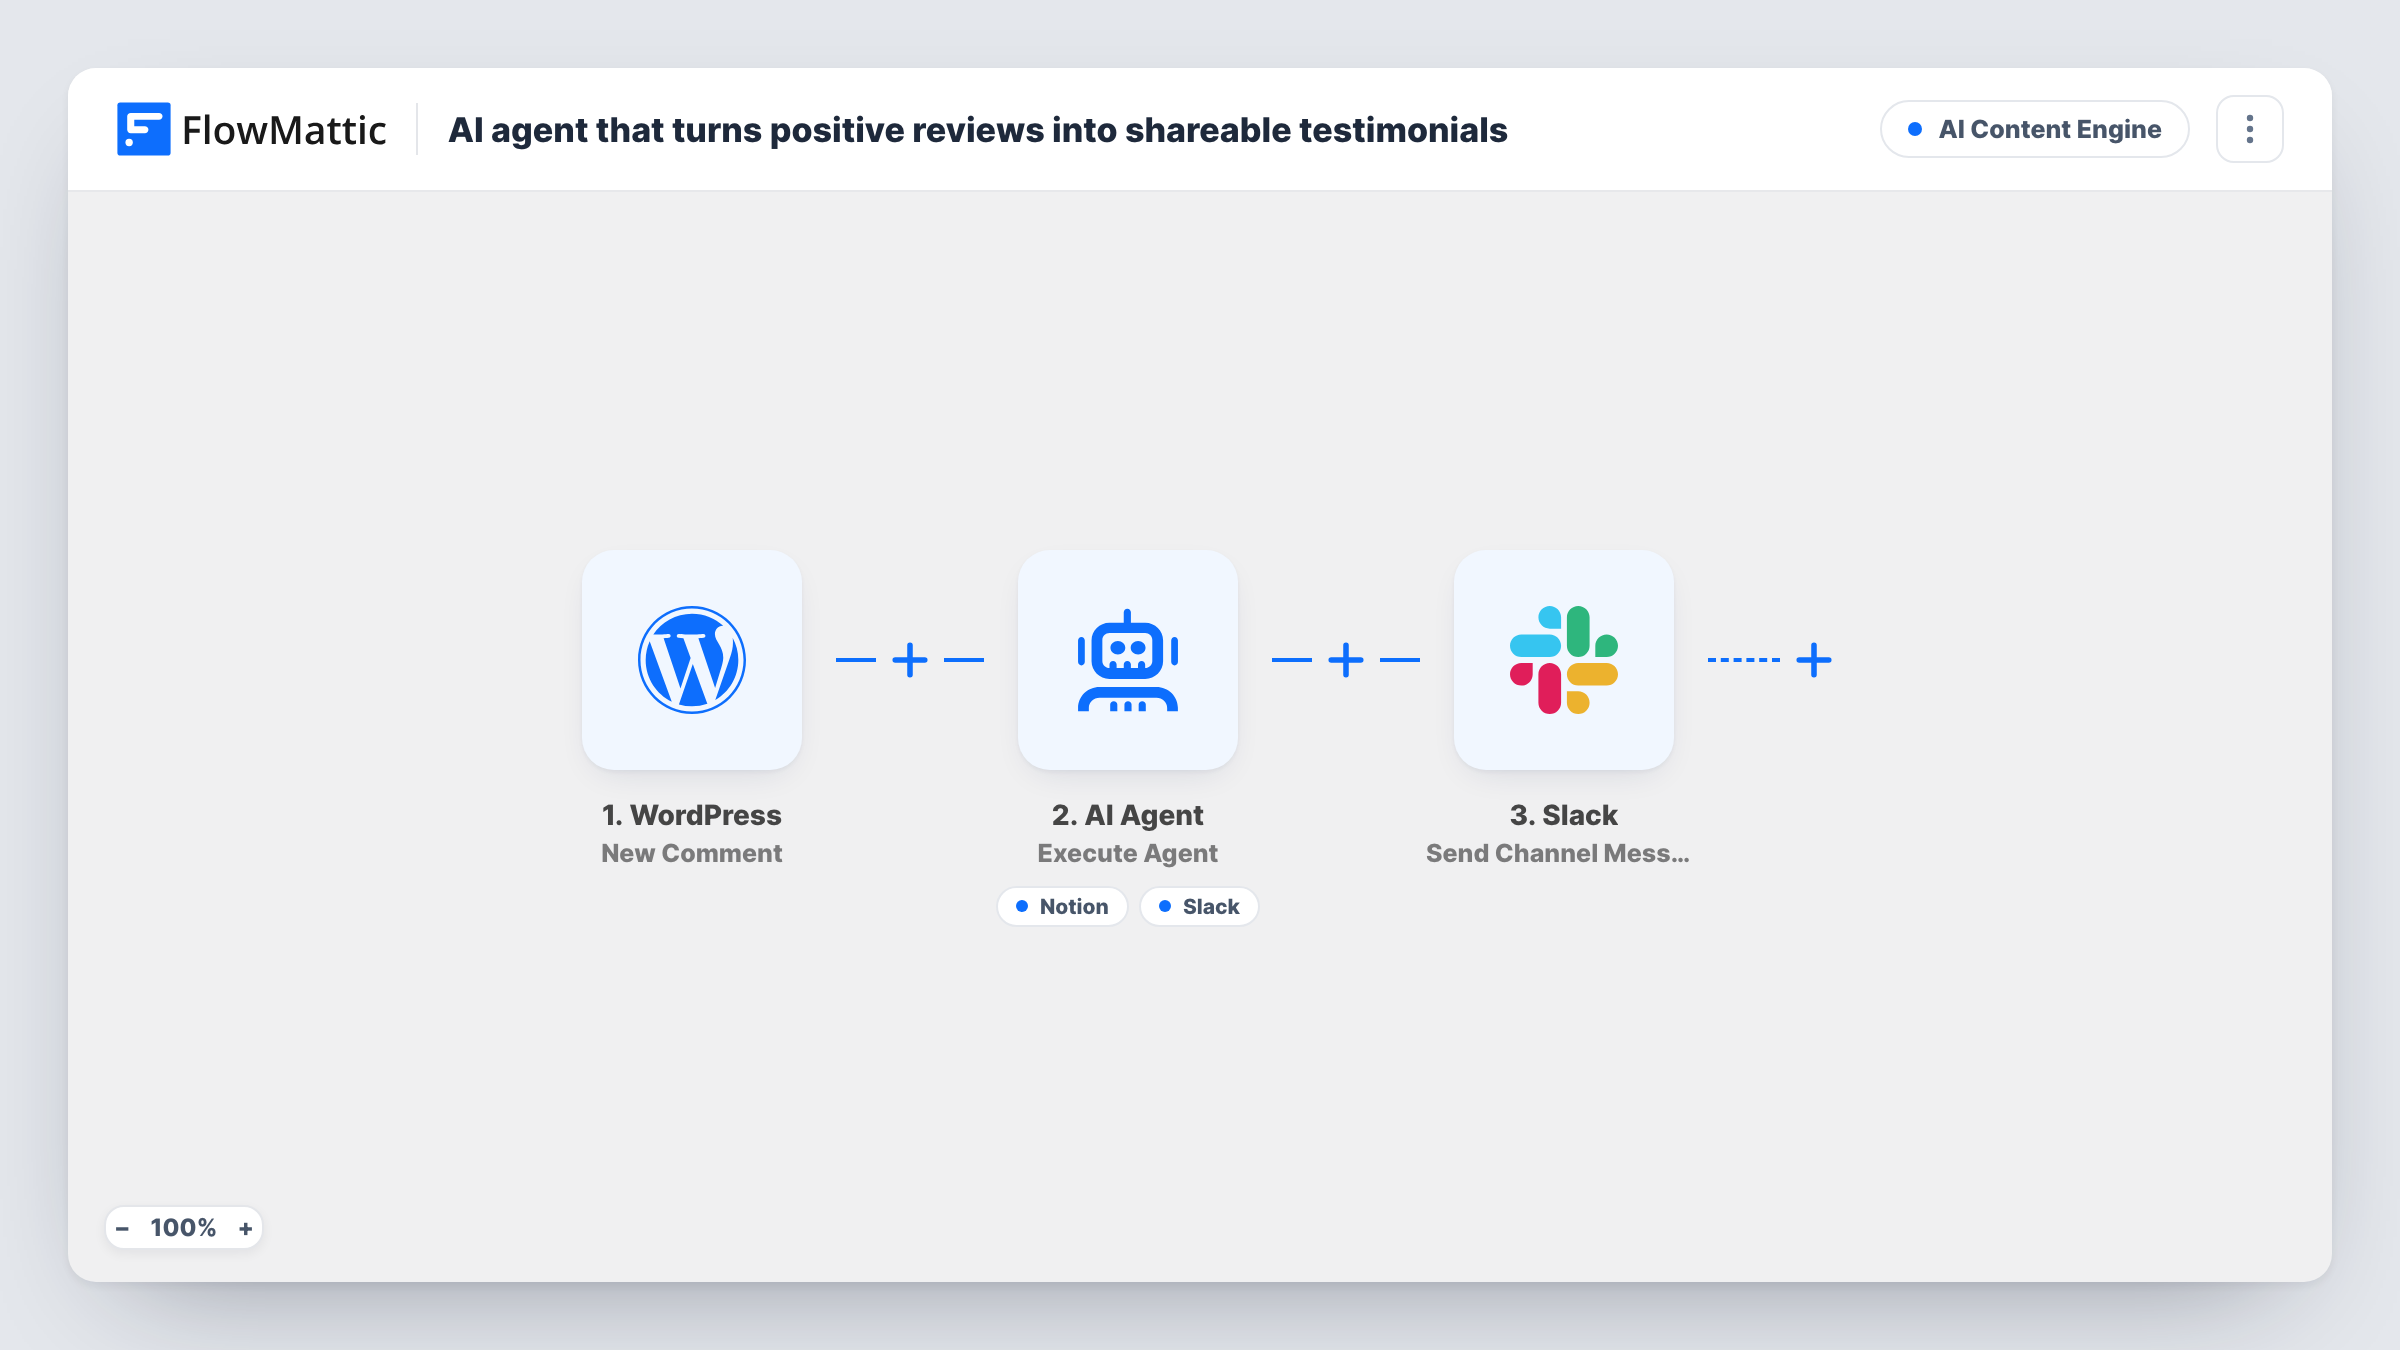Click the '2. AI Agent' step label
Image resolution: width=2400 pixels, height=1350 pixels.
coord(1128,815)
